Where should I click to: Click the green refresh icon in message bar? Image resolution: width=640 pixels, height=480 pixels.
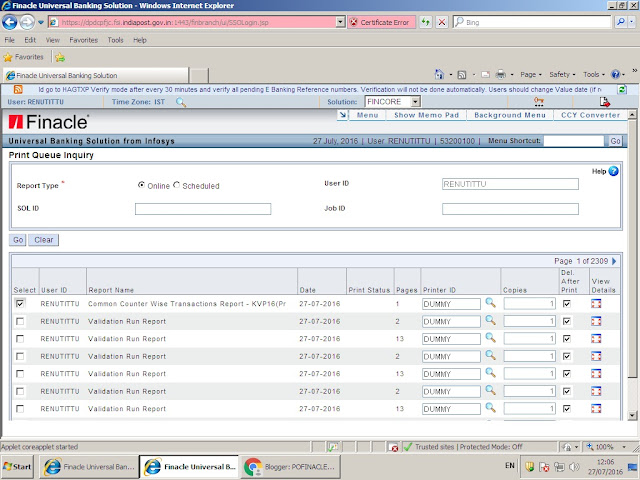click(622, 89)
